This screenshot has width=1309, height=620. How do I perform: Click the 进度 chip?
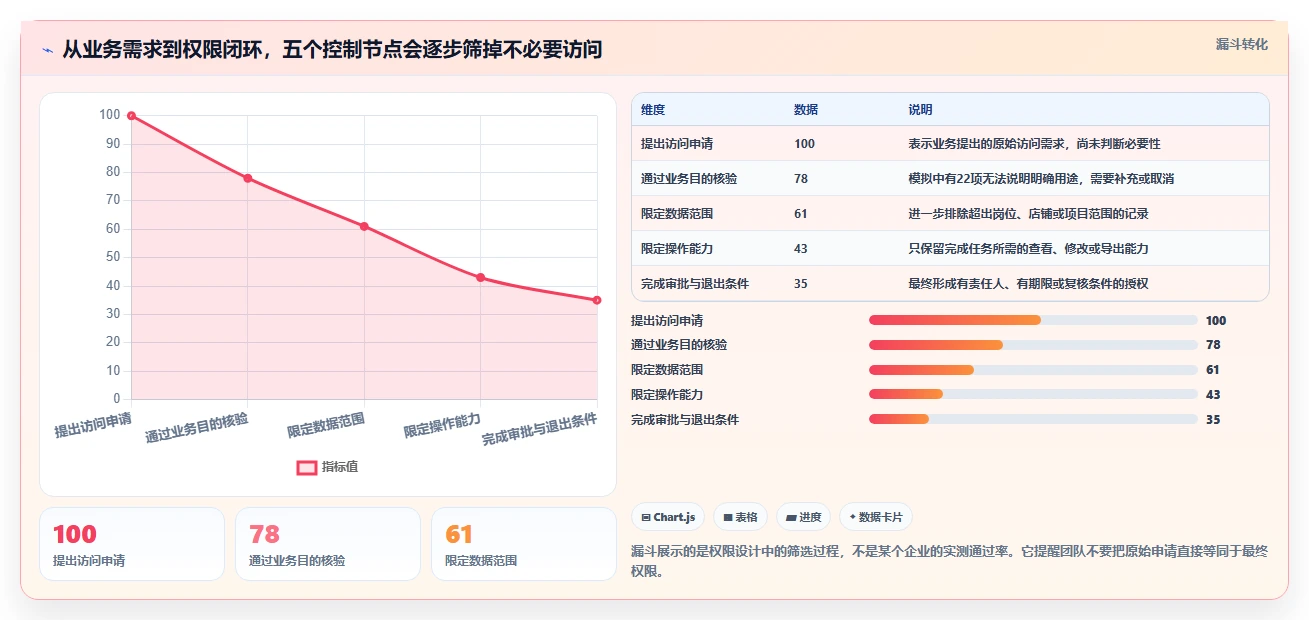click(804, 517)
